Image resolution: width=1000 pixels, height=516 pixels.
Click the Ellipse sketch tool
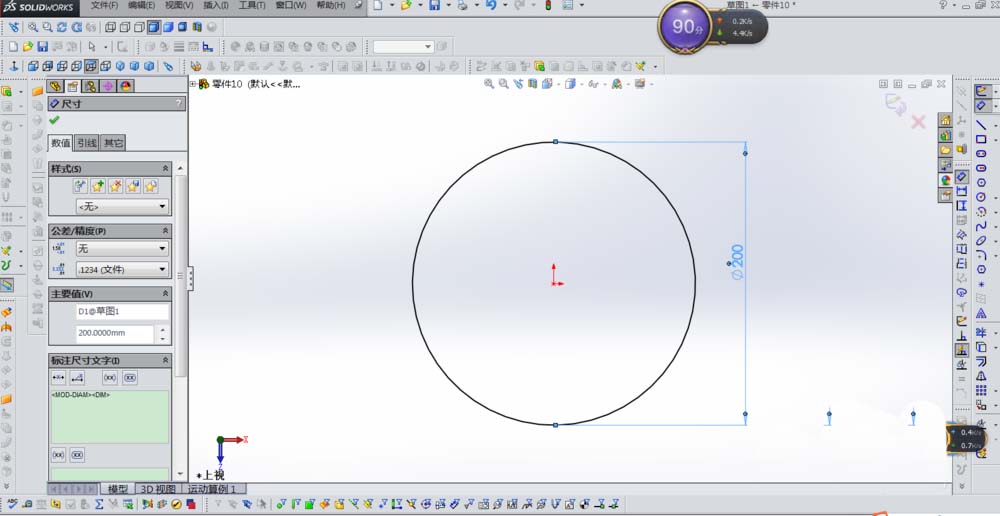coord(981,240)
